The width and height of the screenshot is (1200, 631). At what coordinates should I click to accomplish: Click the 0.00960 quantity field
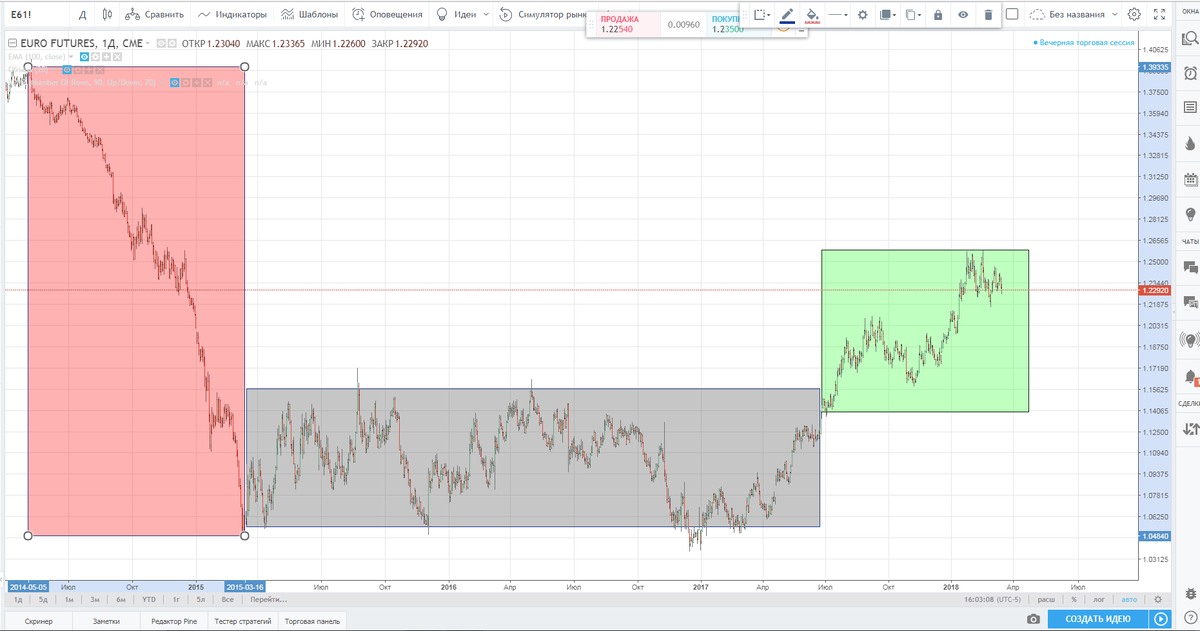[x=683, y=24]
